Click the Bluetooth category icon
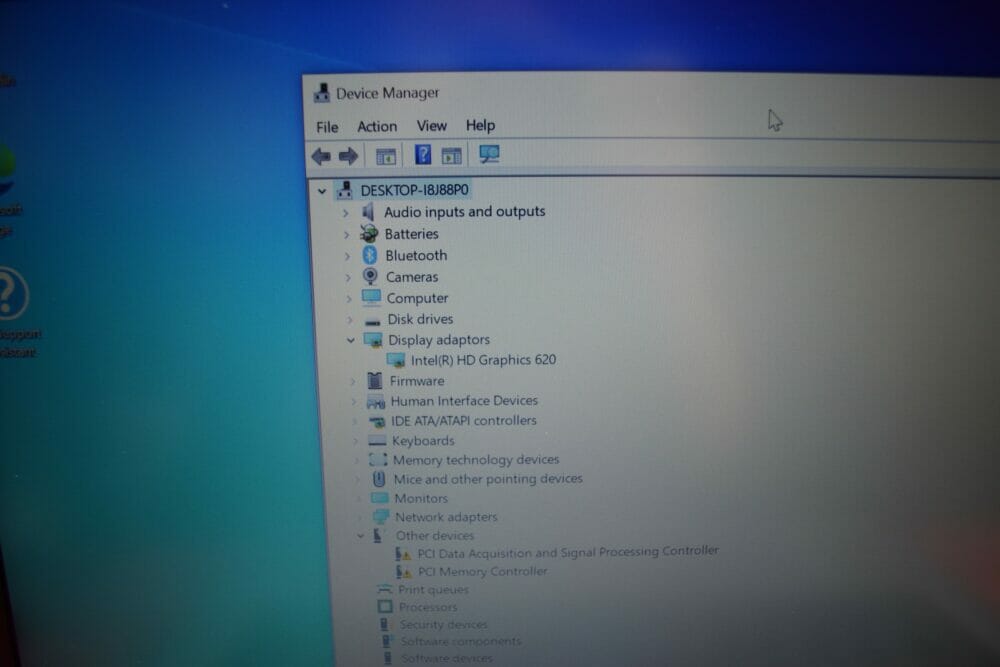Screen dimensions: 1000x667 [x=370, y=255]
